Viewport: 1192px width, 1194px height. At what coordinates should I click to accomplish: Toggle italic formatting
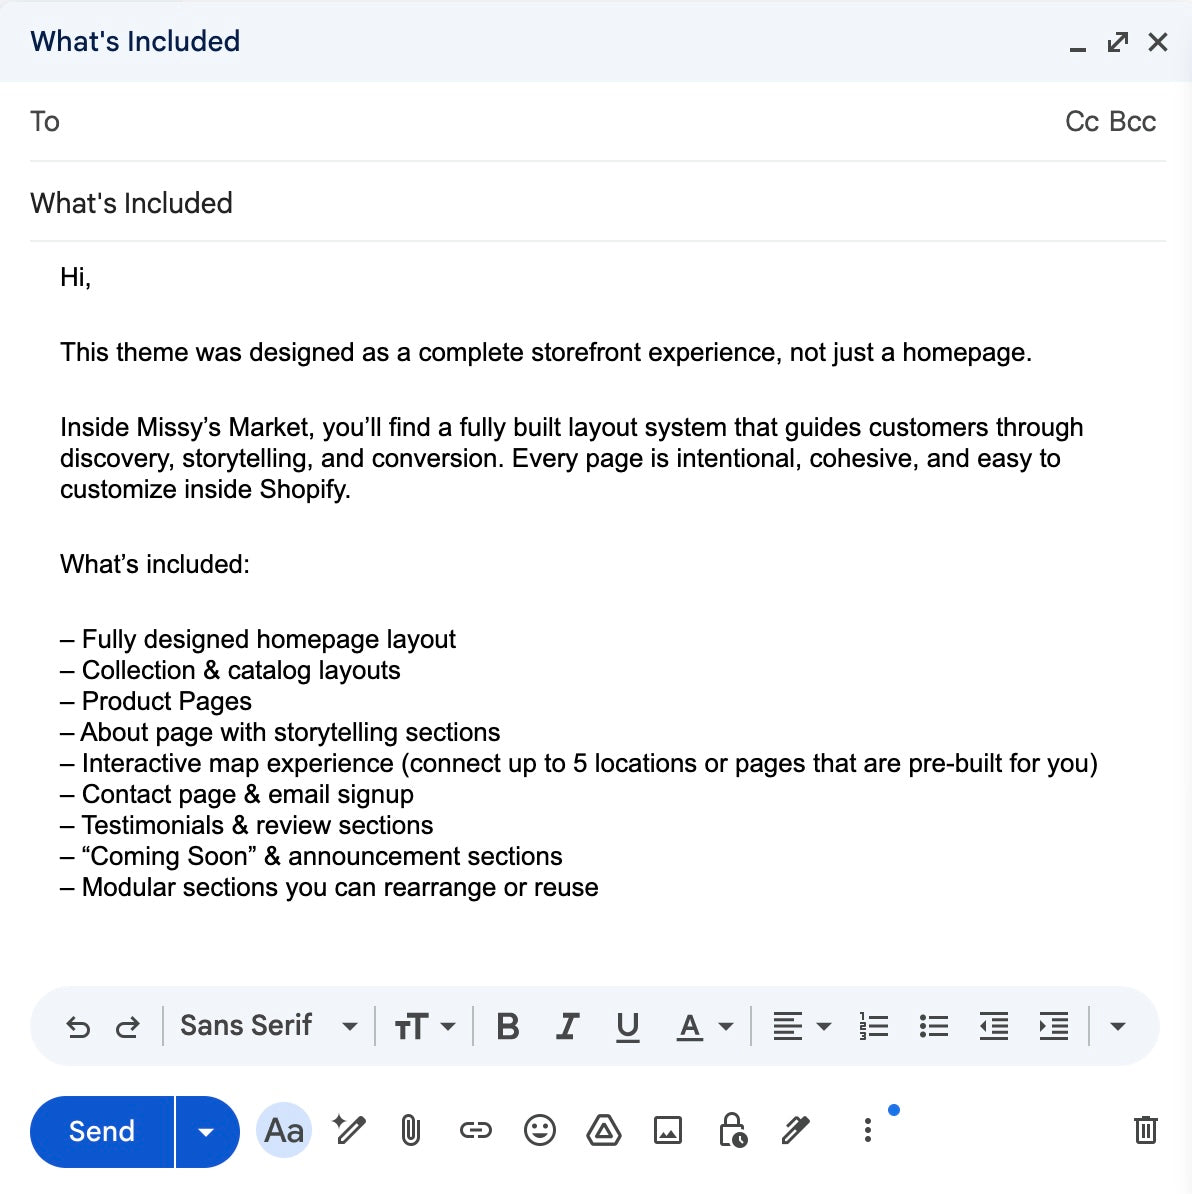(568, 1027)
